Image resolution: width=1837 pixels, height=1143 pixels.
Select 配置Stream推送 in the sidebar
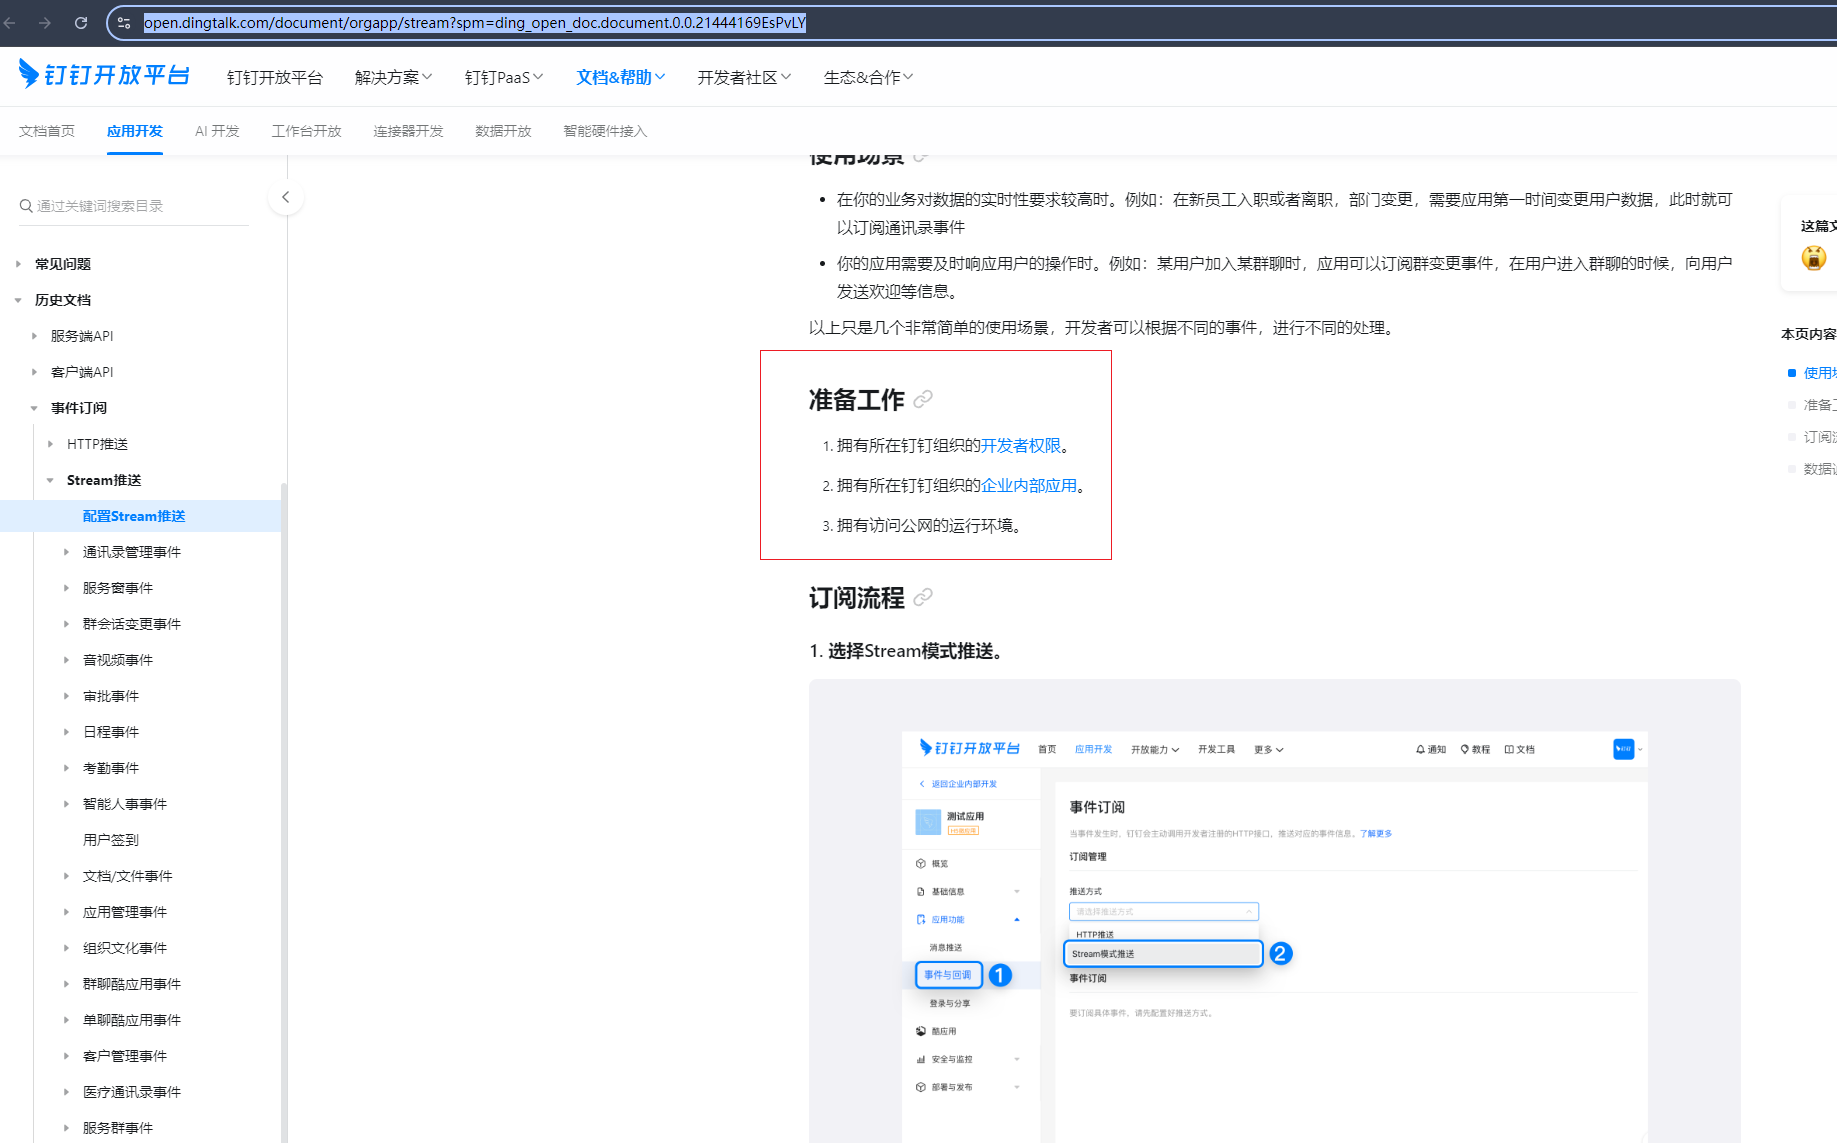pos(134,516)
